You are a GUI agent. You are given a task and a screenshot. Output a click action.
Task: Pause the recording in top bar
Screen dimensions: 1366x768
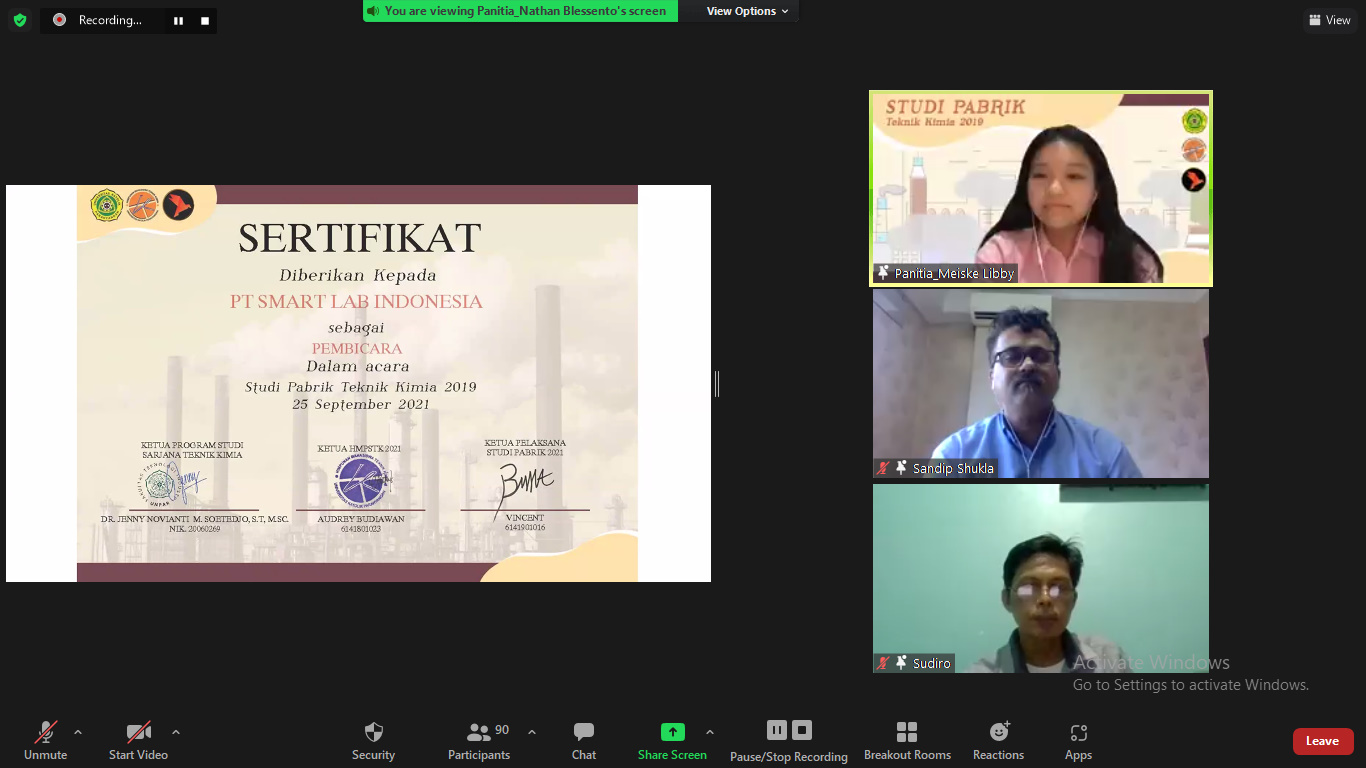(178, 20)
